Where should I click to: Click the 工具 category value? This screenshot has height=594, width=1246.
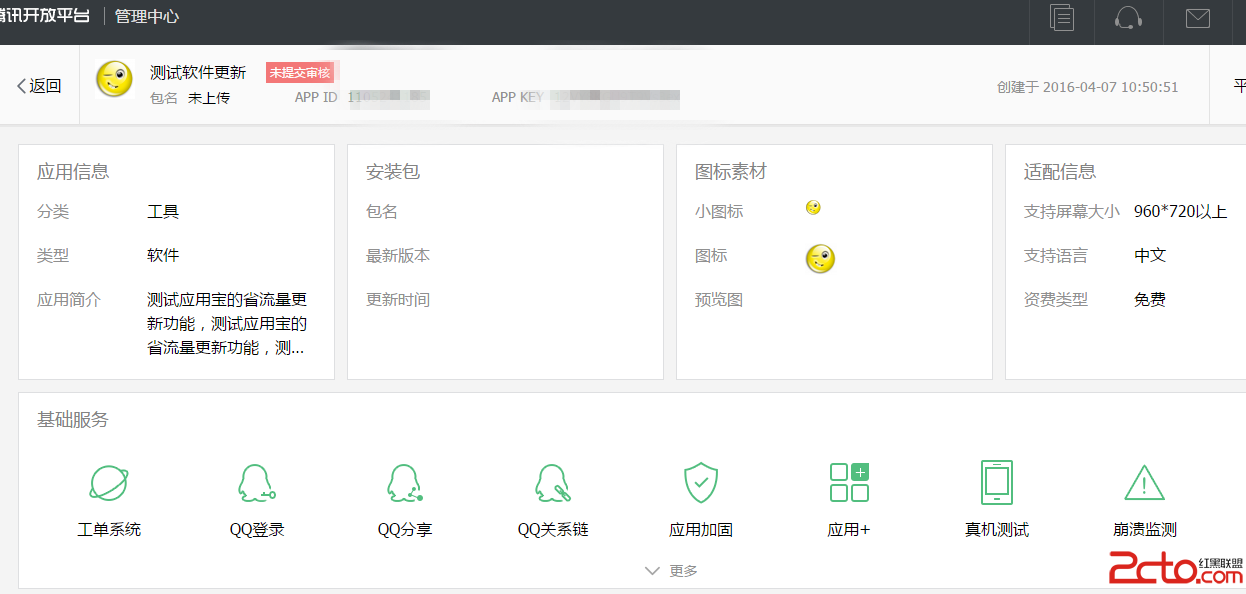pyautogui.click(x=163, y=212)
